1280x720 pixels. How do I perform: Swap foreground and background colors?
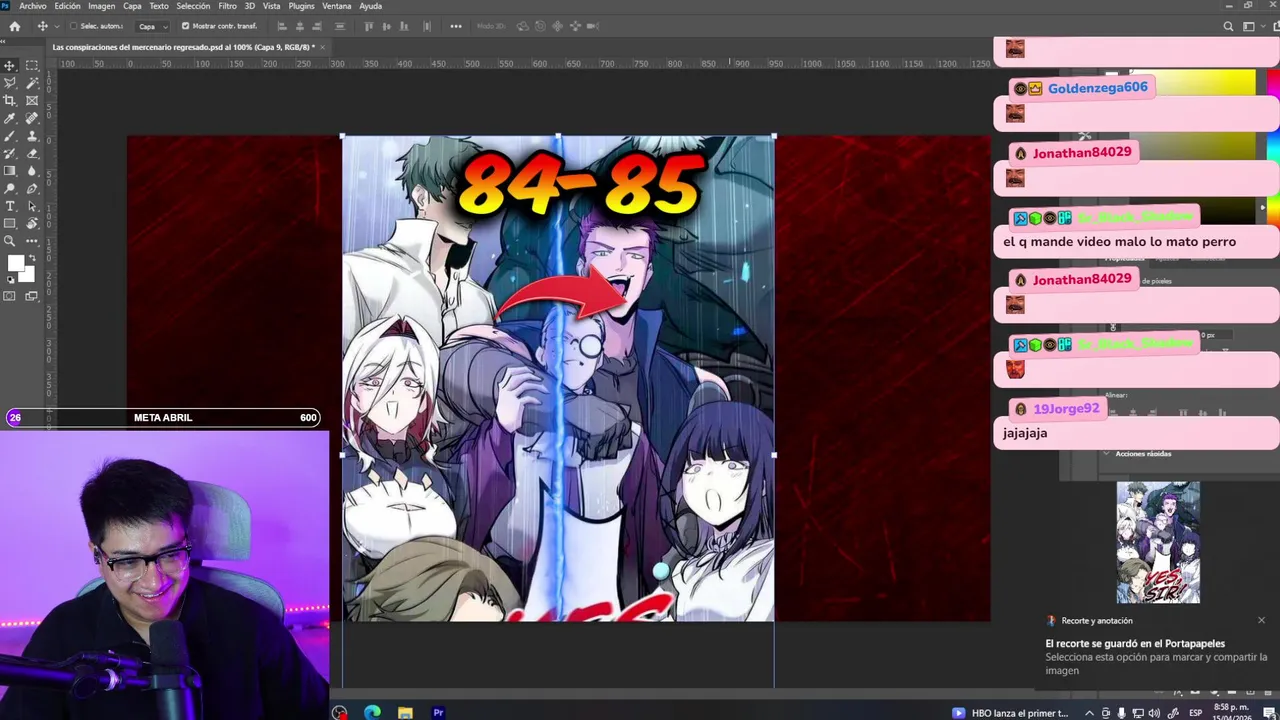tap(31, 258)
